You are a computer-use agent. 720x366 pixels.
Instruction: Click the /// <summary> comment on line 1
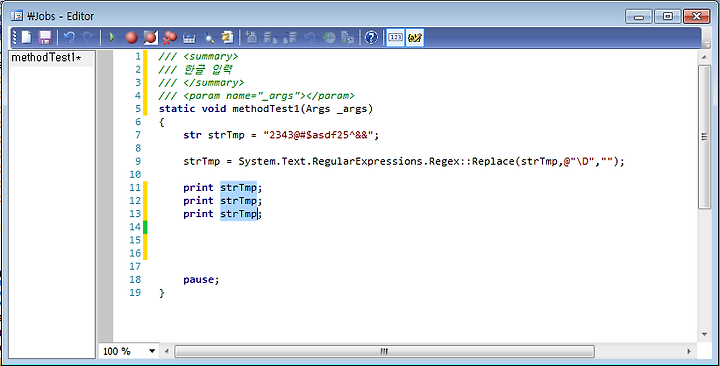click(x=198, y=56)
